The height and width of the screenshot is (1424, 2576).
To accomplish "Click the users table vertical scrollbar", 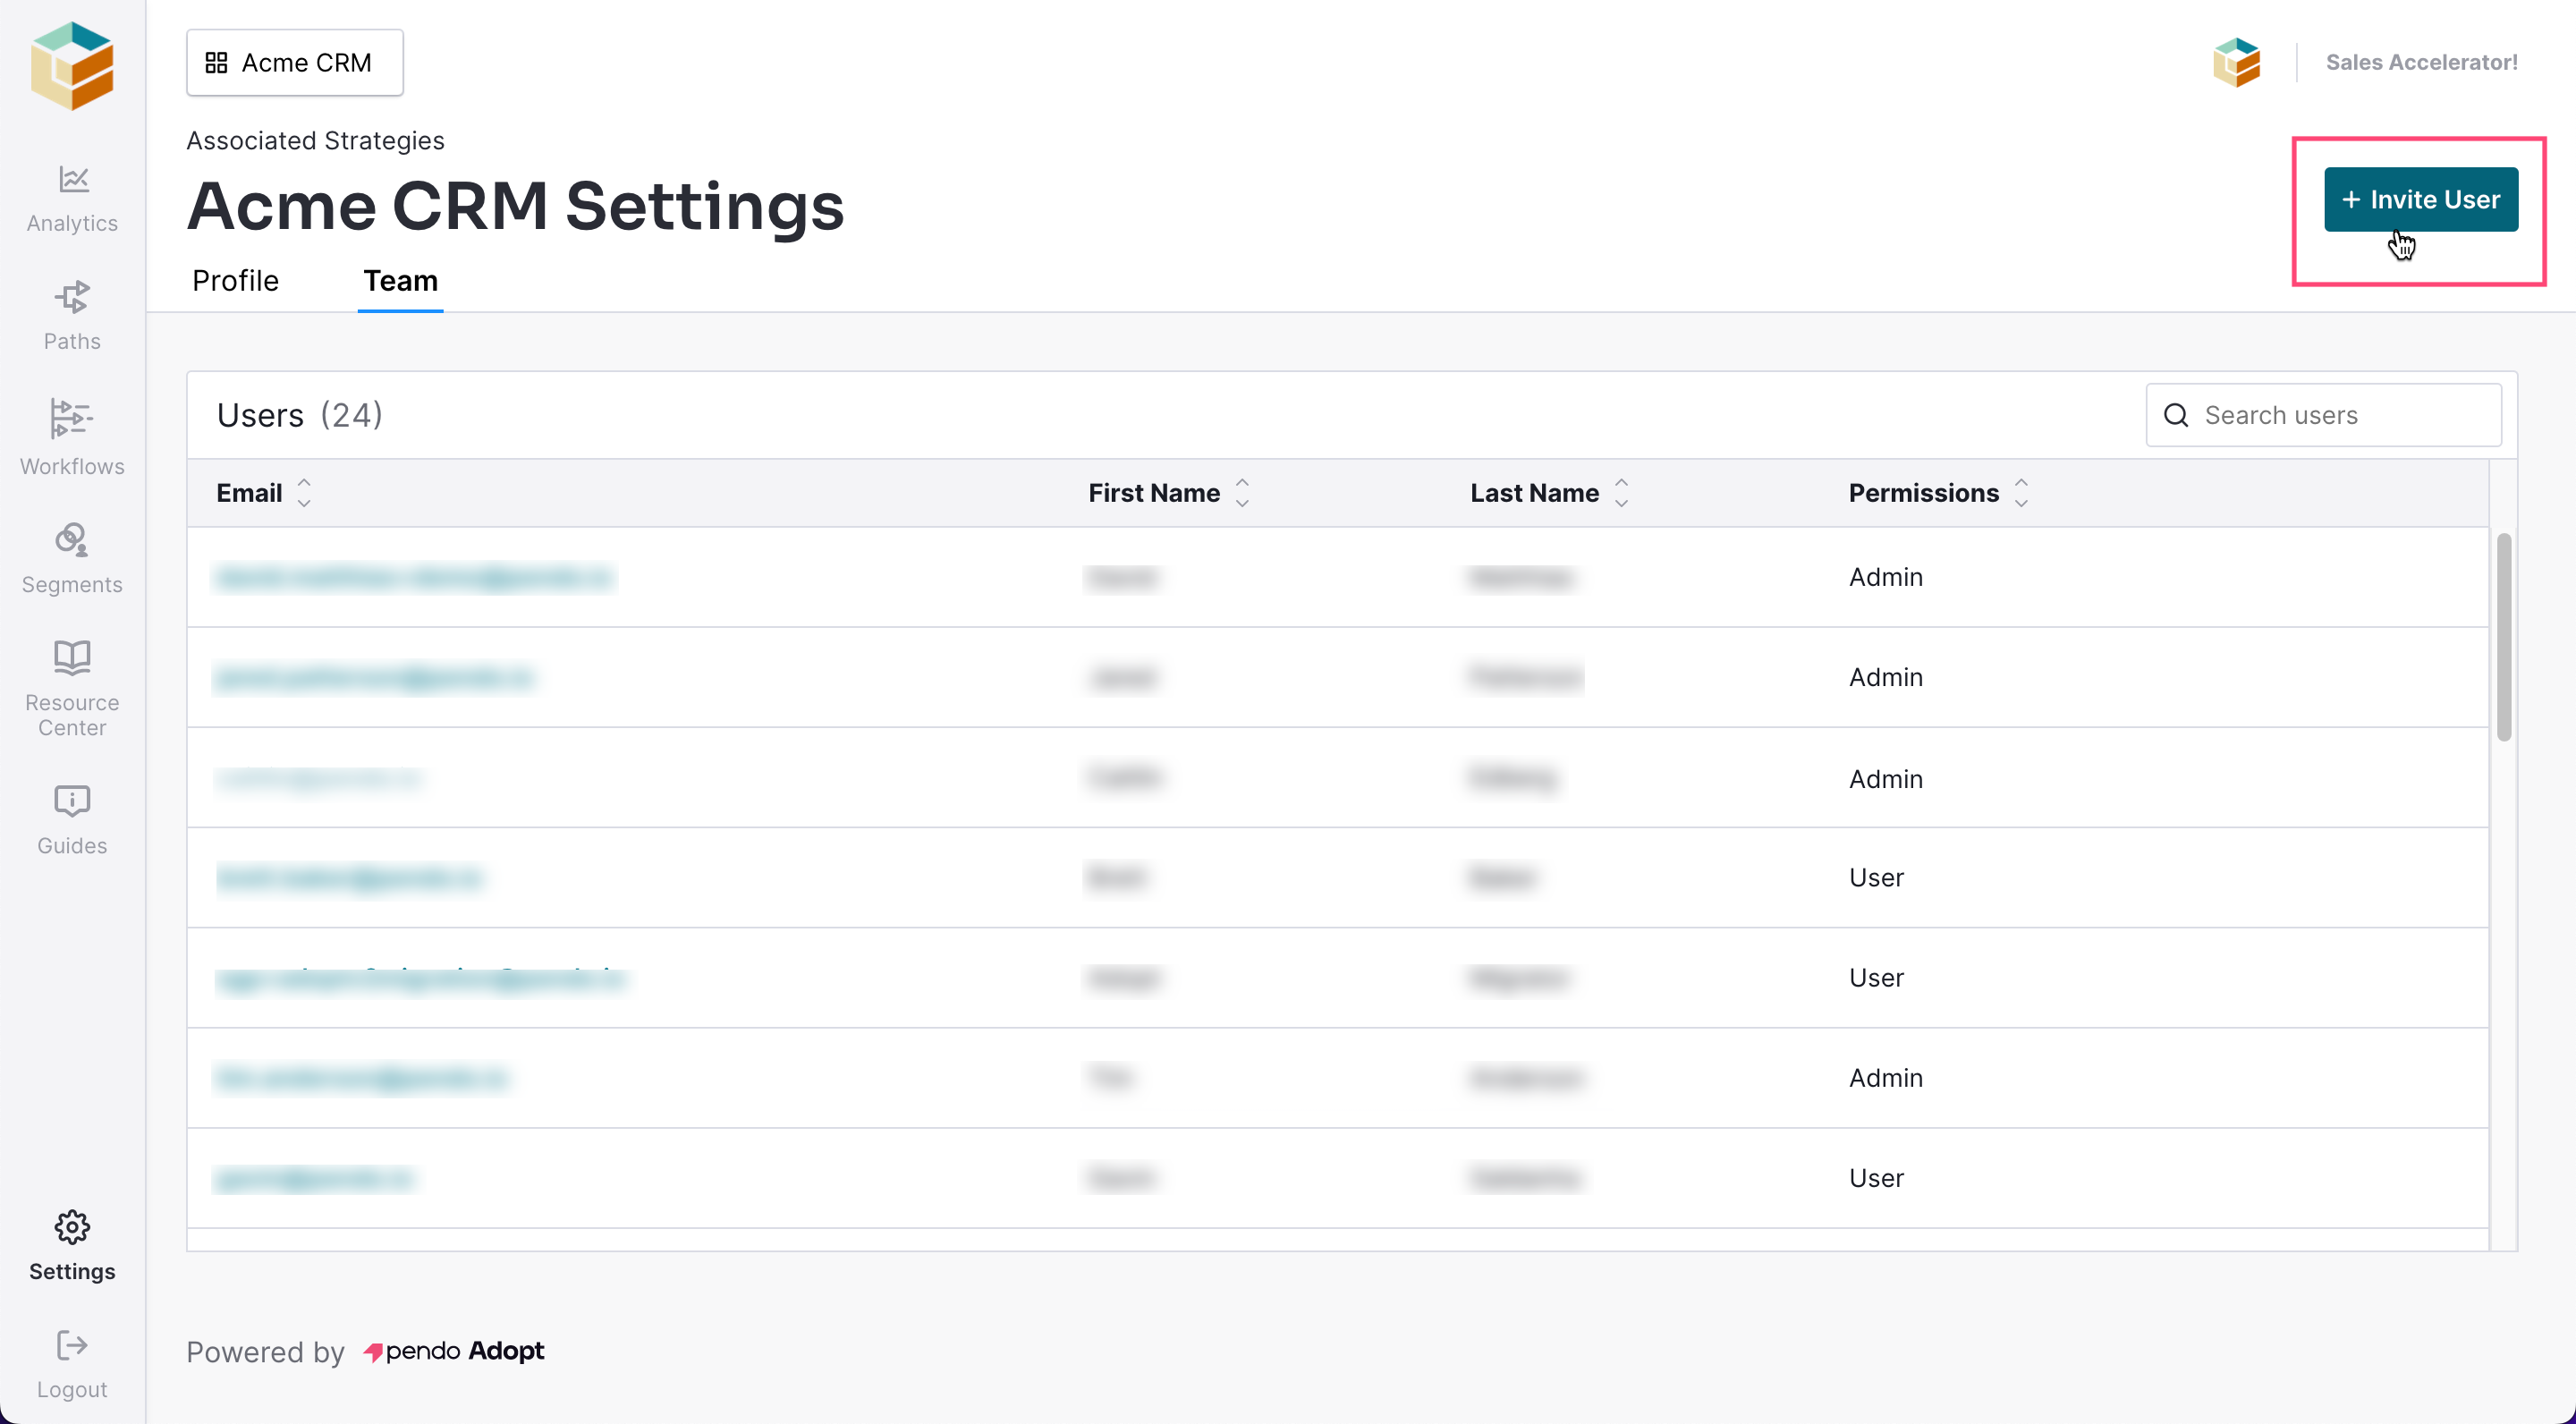I will click(x=2503, y=637).
